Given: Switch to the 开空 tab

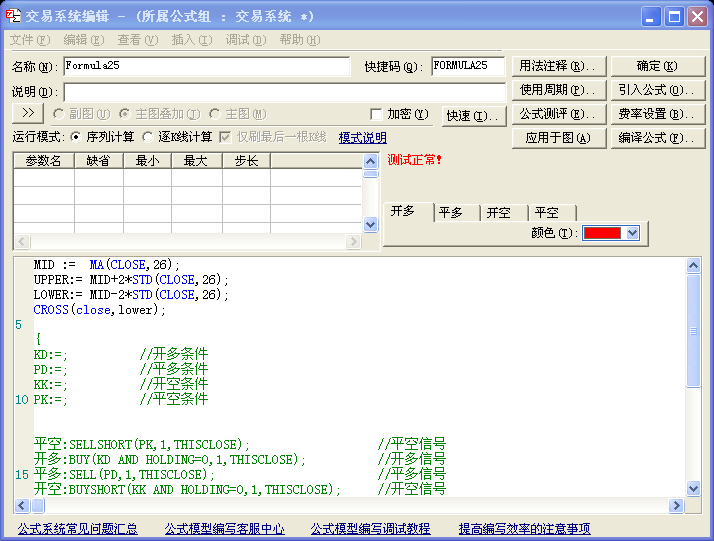Looking at the screenshot, I should pos(504,213).
